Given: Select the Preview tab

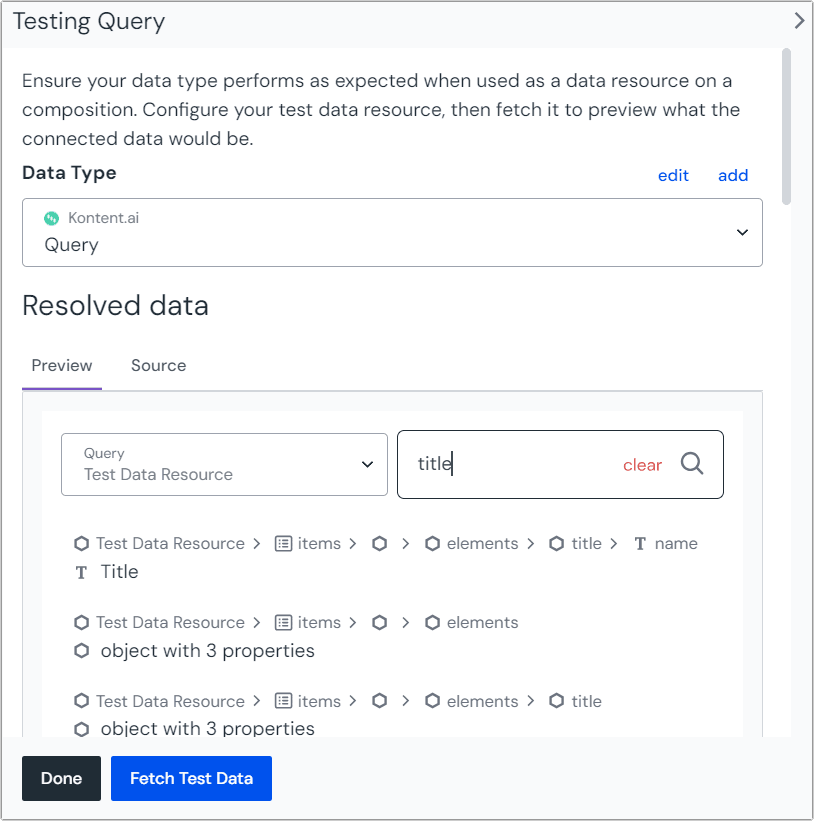Looking at the screenshot, I should tap(61, 365).
